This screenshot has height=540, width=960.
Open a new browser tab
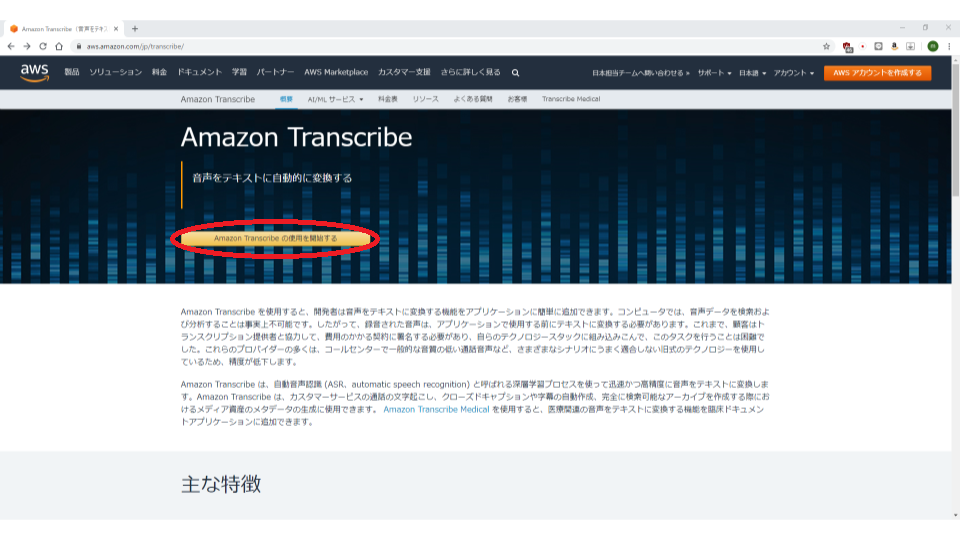click(x=135, y=29)
